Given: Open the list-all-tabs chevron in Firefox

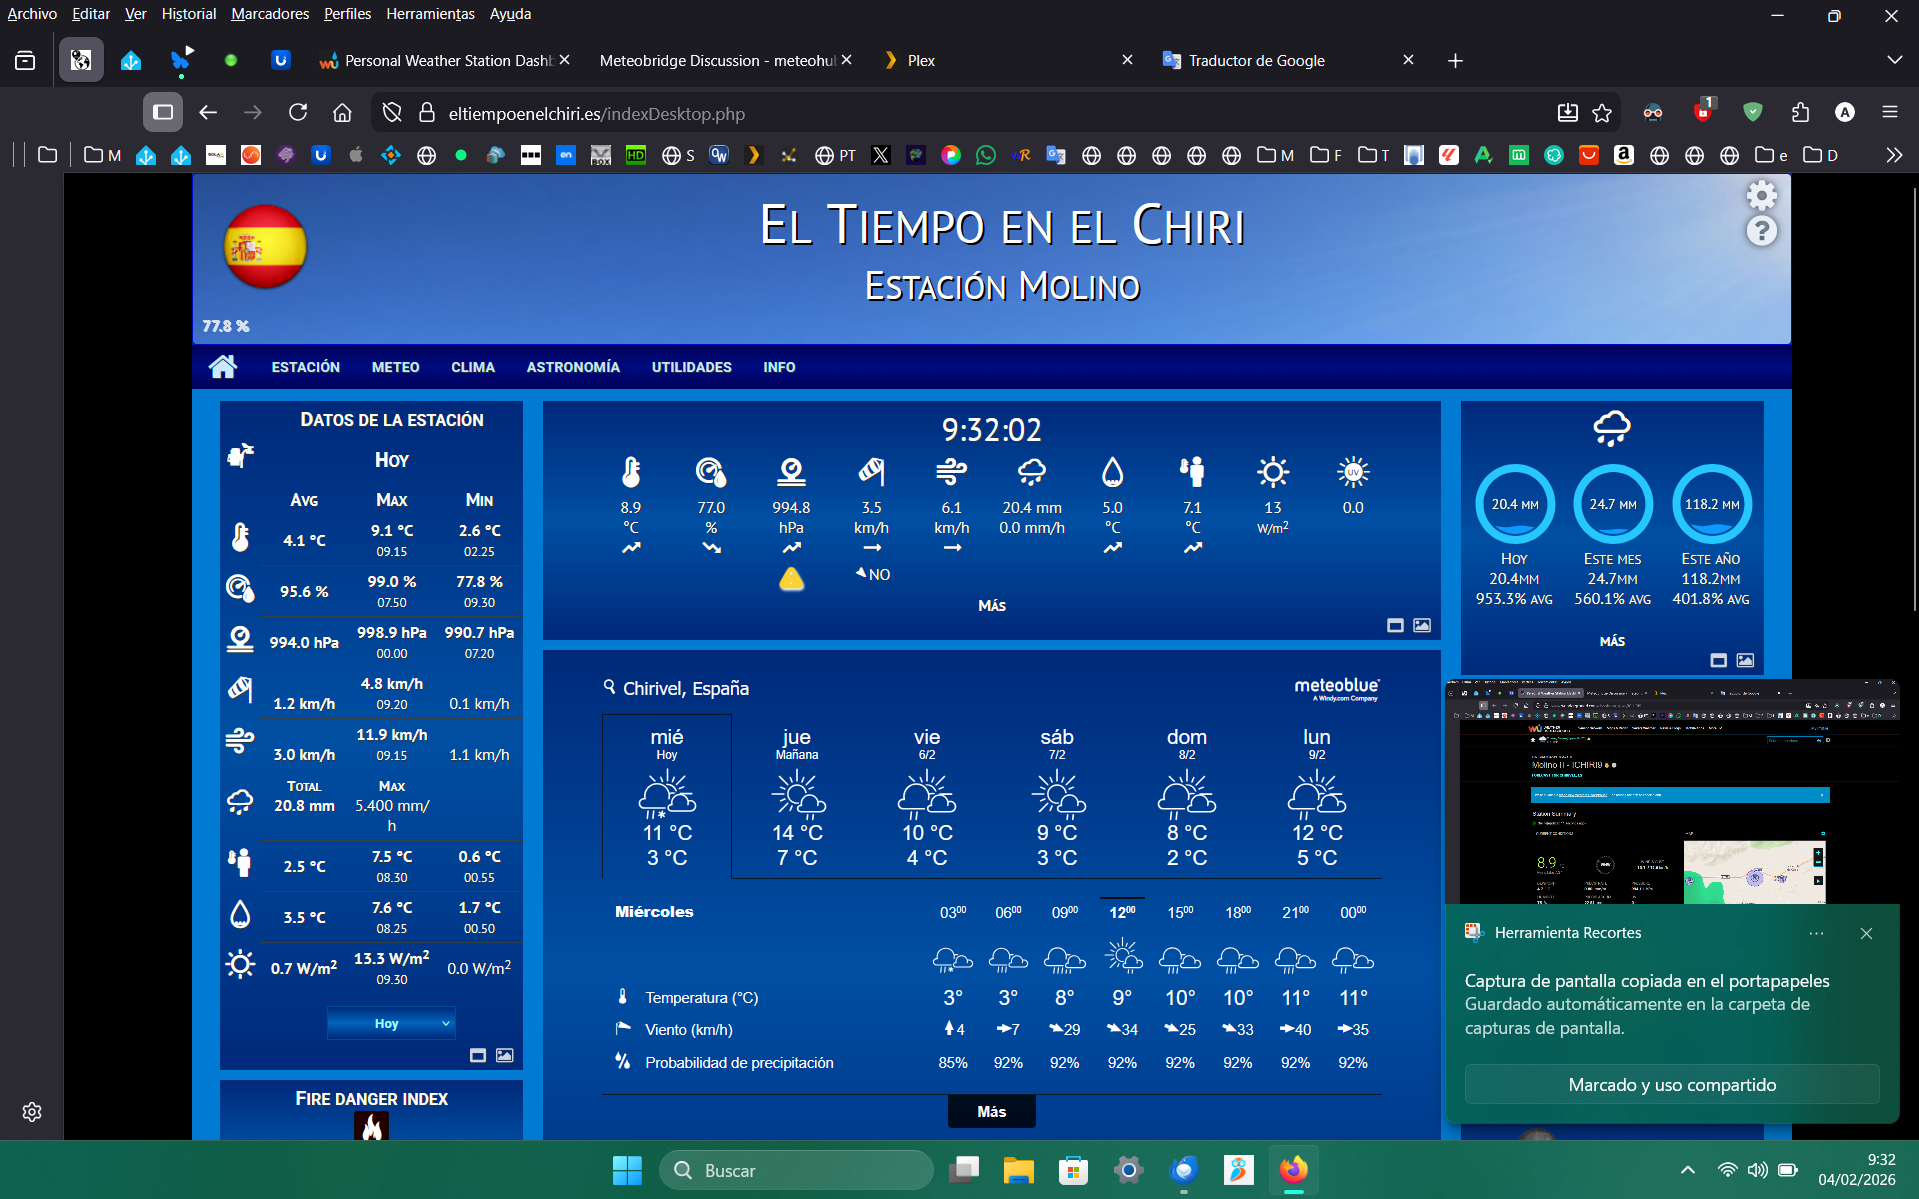Looking at the screenshot, I should pos(1893,60).
